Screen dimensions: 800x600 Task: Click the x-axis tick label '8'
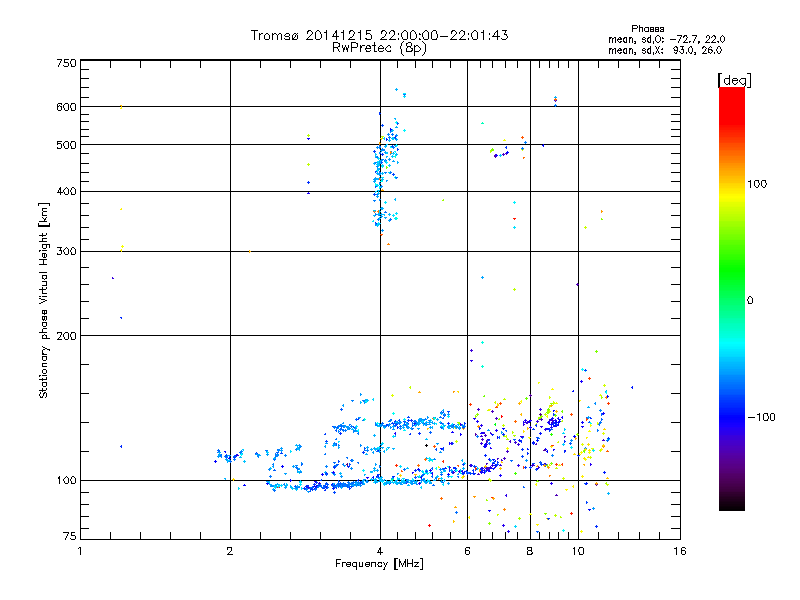coord(530,551)
